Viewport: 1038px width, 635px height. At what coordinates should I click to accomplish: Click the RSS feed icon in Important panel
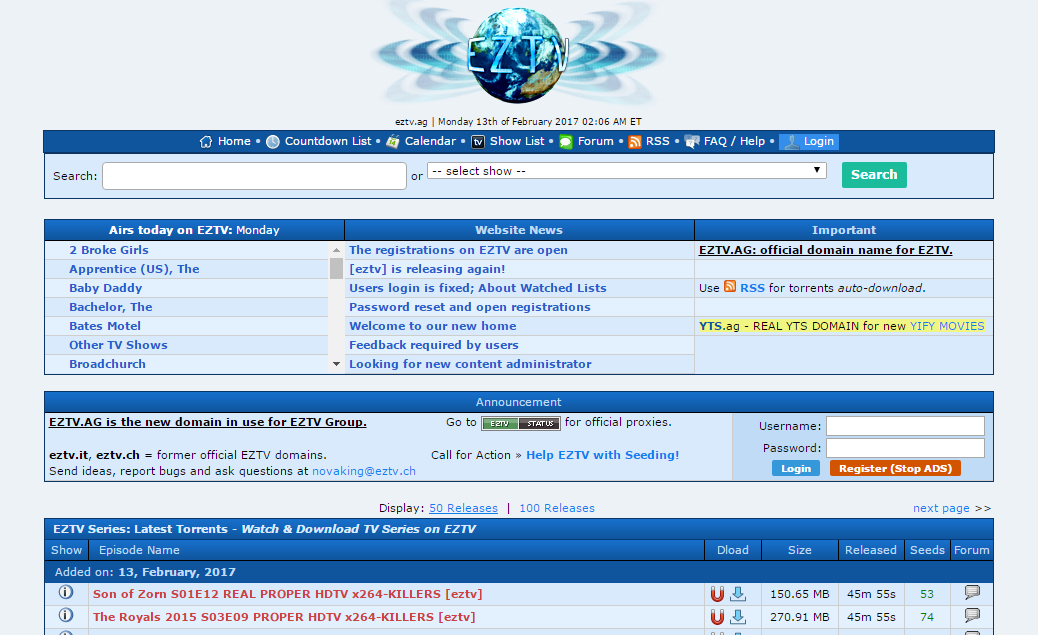pos(730,286)
